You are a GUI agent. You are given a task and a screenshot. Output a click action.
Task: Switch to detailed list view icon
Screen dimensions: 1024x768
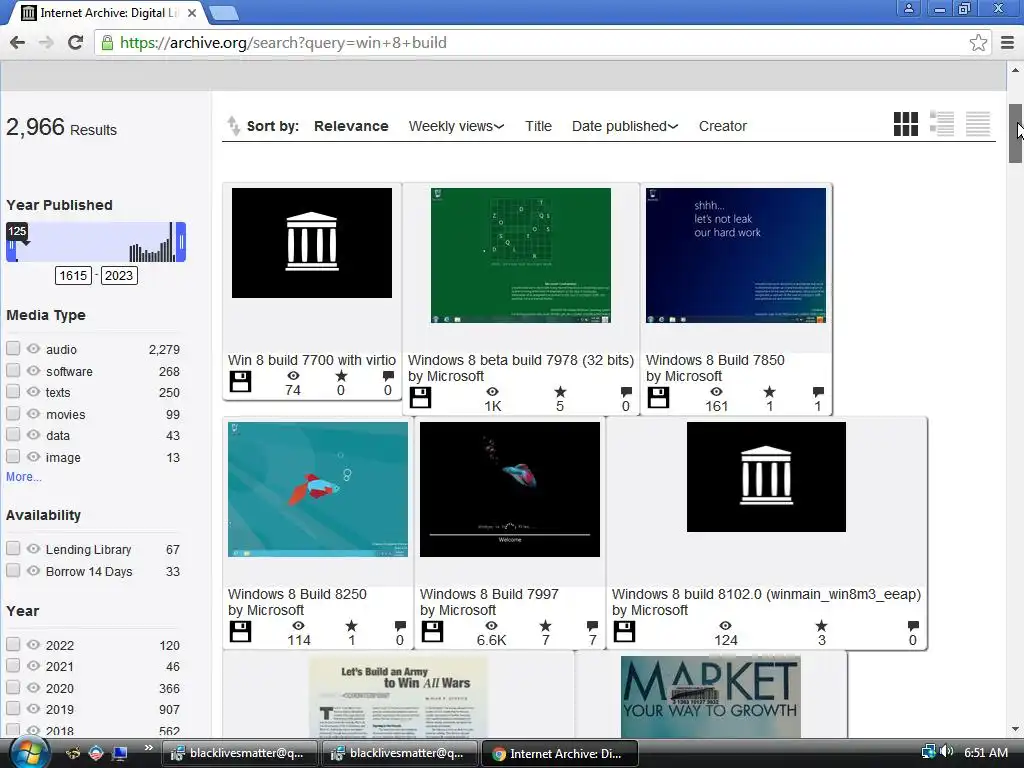(x=942, y=123)
